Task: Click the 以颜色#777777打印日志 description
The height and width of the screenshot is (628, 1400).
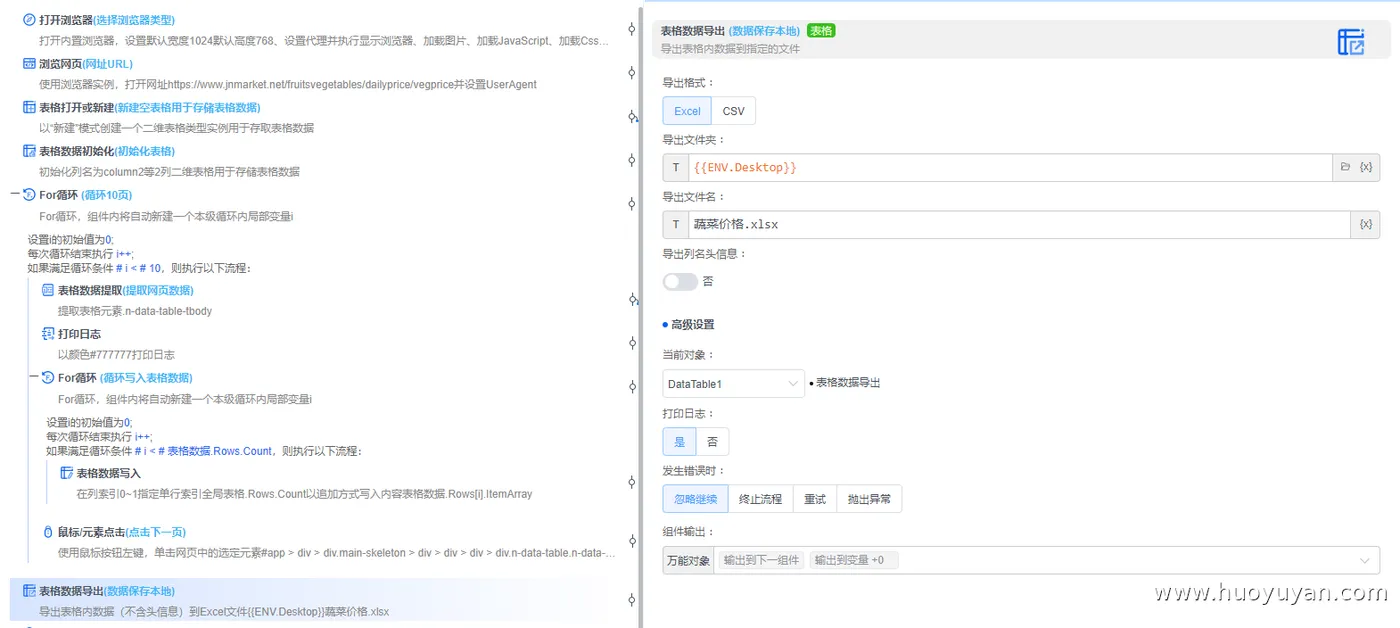Action: coord(116,355)
